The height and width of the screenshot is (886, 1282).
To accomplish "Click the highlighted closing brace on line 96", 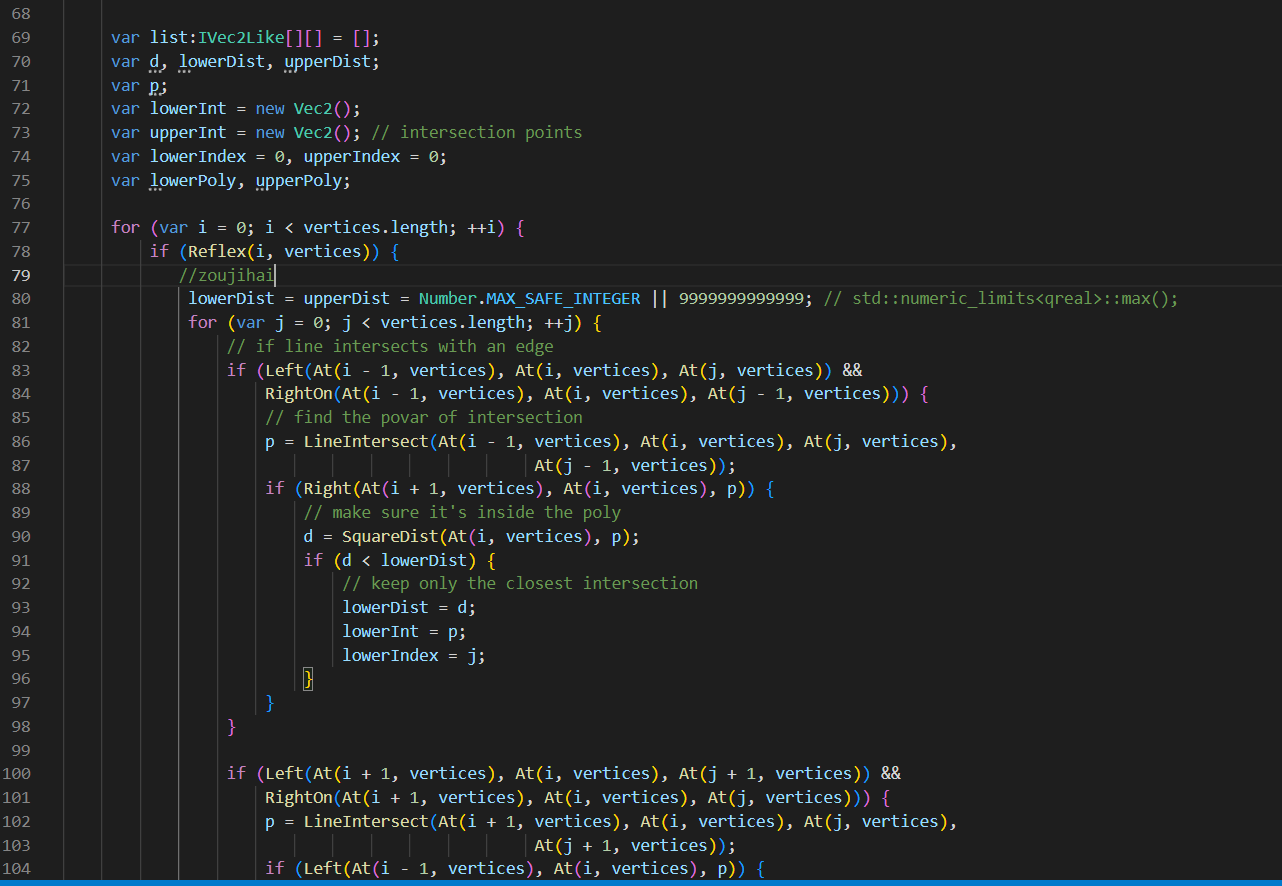I will [309, 679].
